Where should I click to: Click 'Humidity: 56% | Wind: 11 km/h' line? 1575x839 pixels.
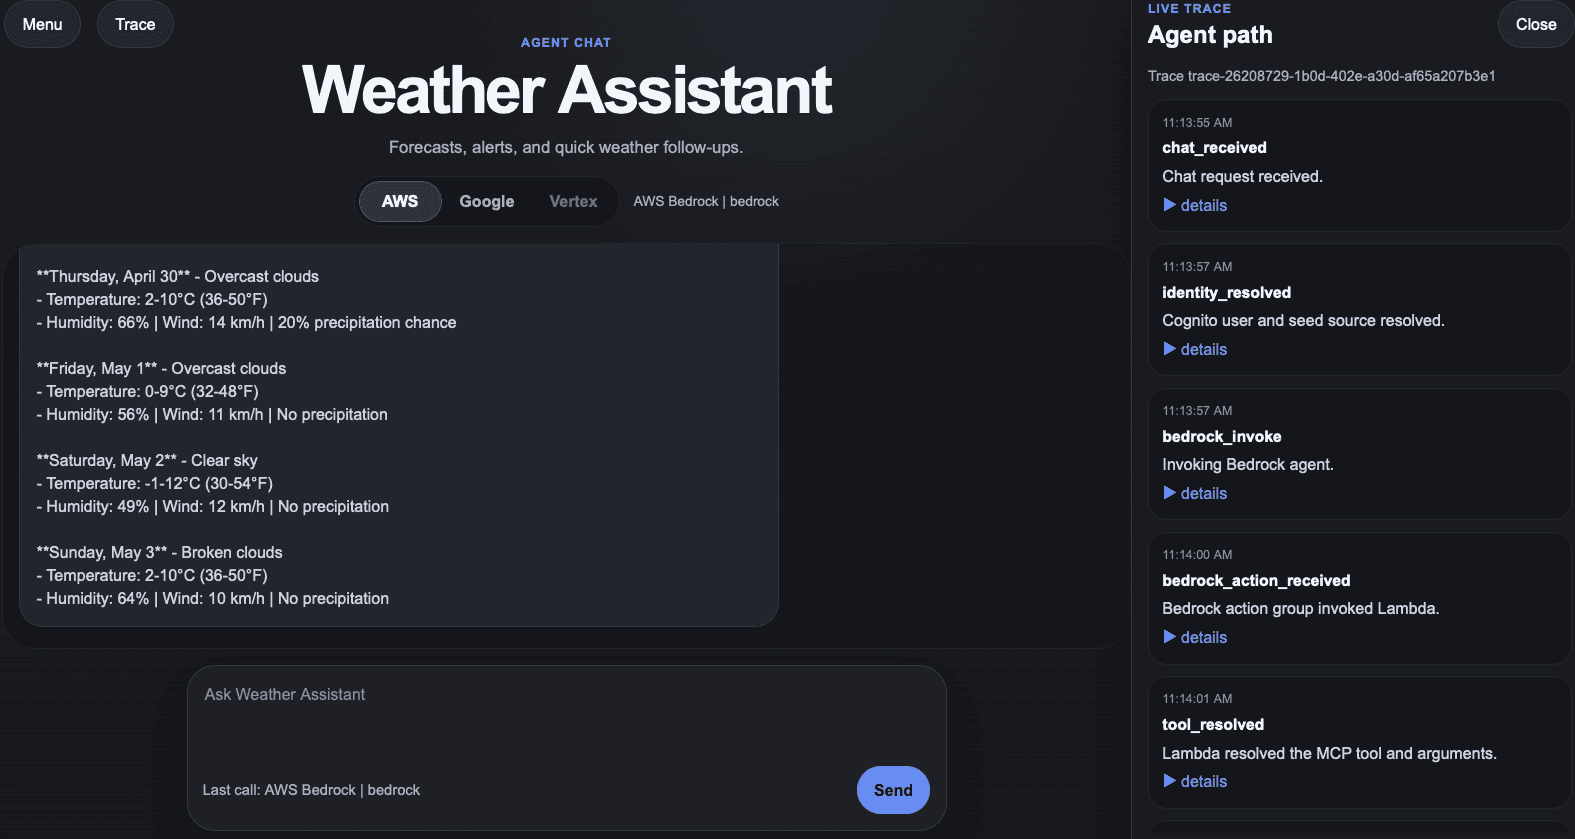click(x=212, y=414)
